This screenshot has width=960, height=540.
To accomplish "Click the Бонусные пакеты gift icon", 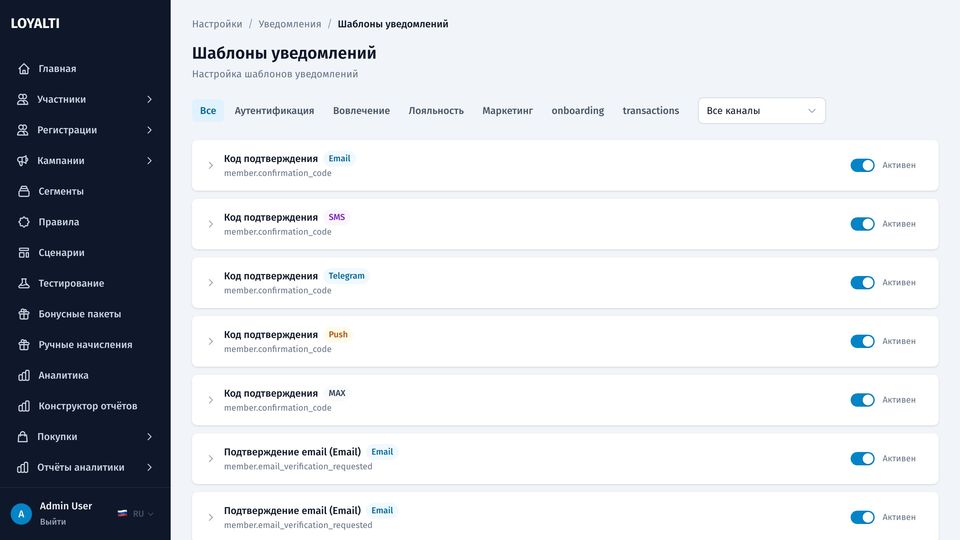I will point(24,313).
